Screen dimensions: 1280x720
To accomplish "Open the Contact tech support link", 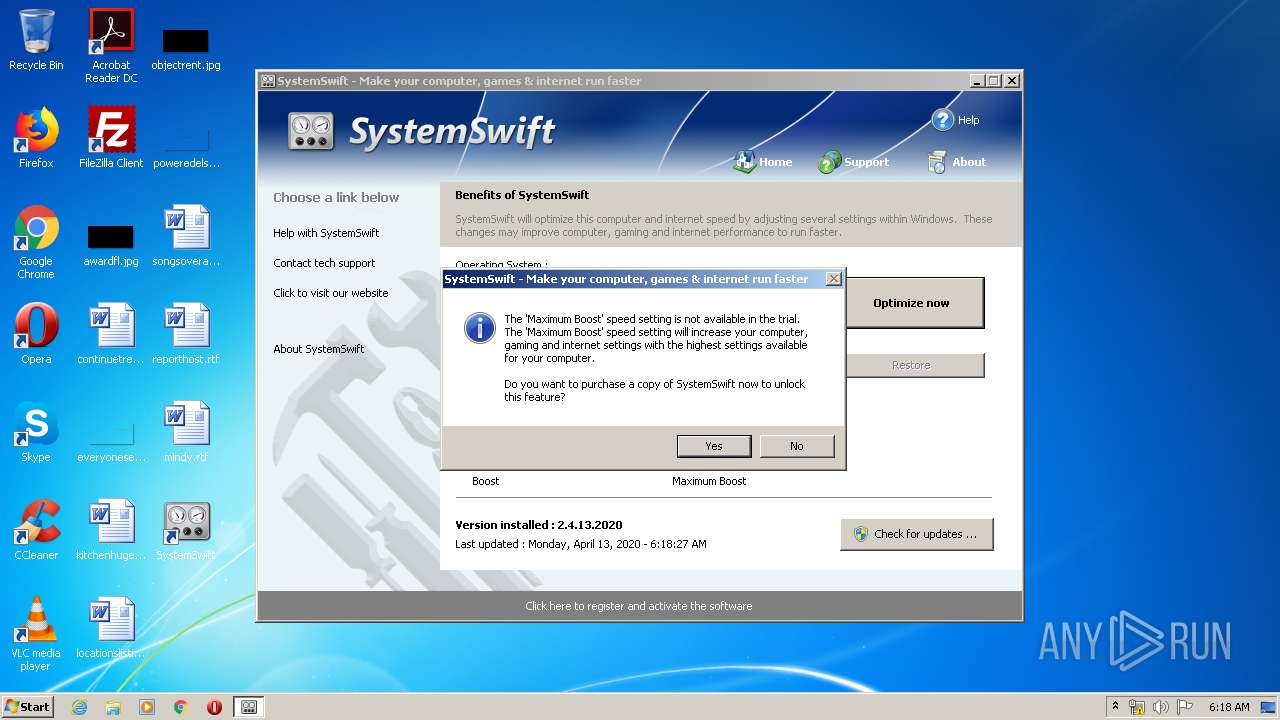I will (324, 263).
